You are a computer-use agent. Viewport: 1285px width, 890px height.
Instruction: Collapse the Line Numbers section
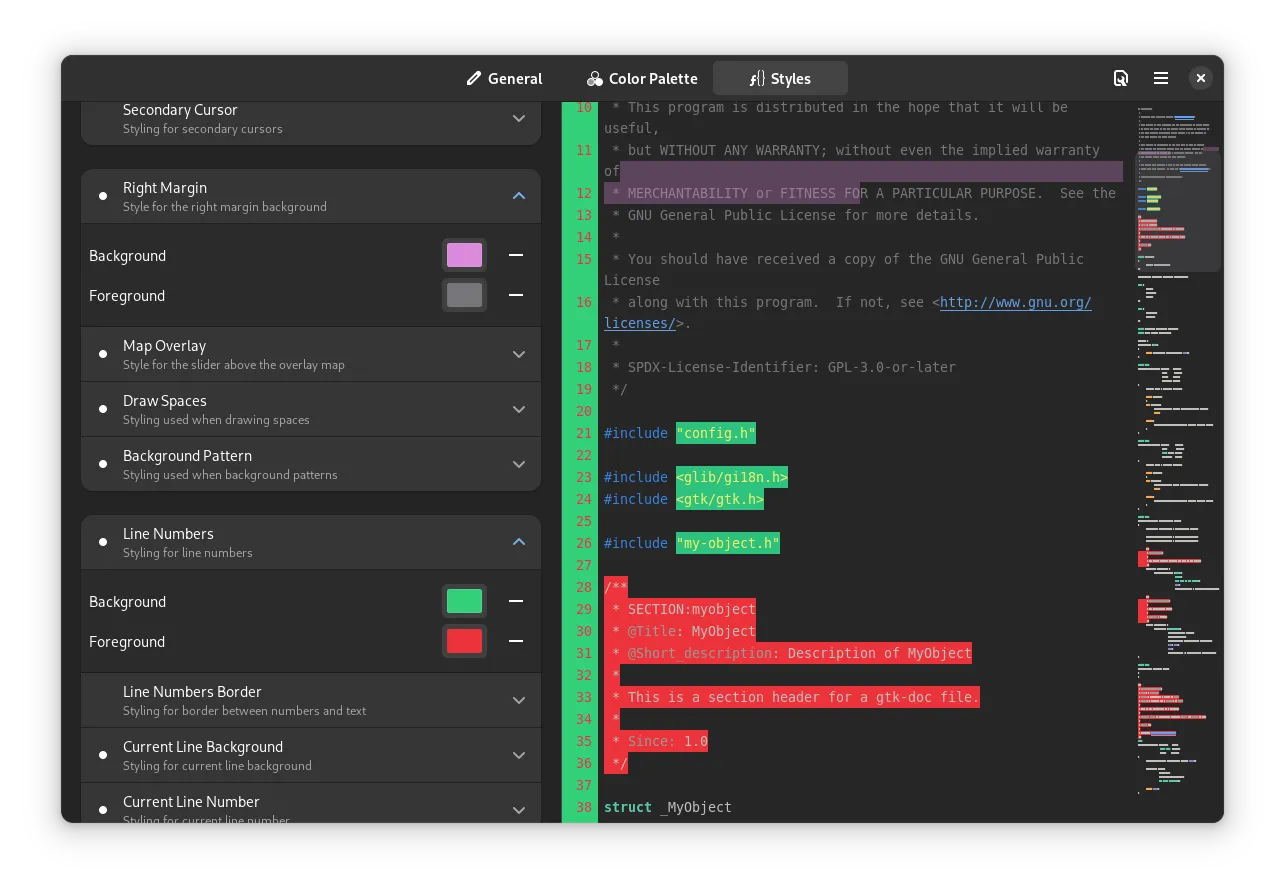(x=518, y=542)
